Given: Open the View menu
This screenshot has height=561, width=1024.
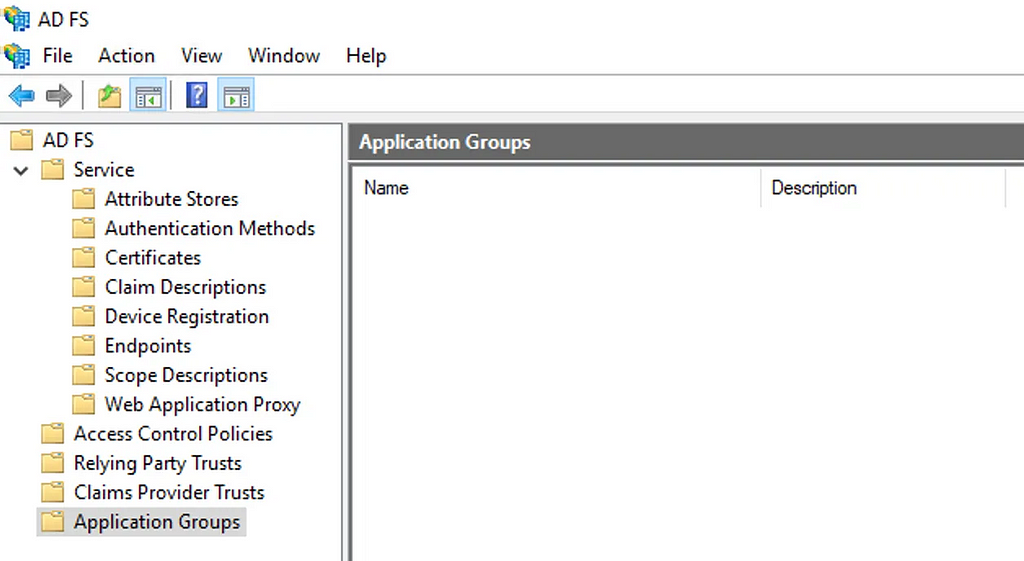Looking at the screenshot, I should pyautogui.click(x=202, y=56).
